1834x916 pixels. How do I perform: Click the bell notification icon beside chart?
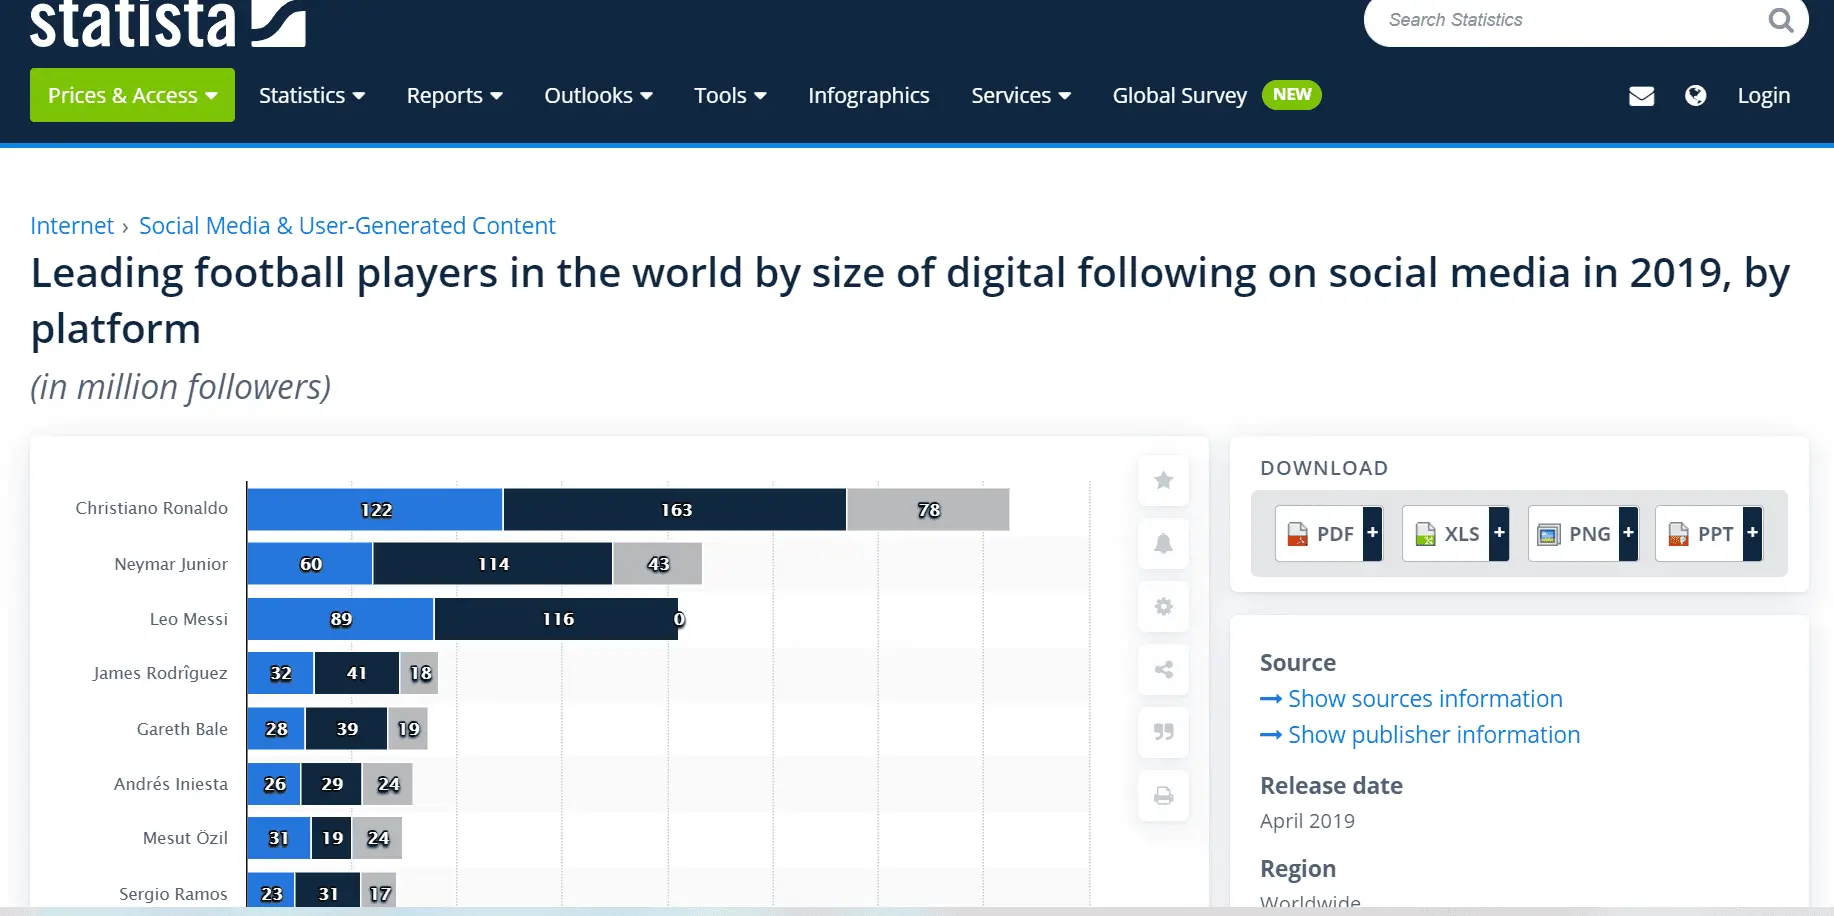pos(1163,544)
